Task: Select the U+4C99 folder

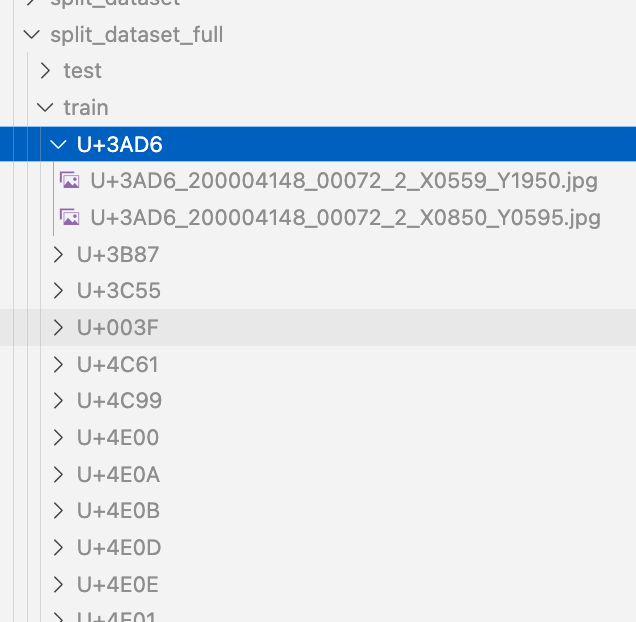Action: pyautogui.click(x=119, y=401)
